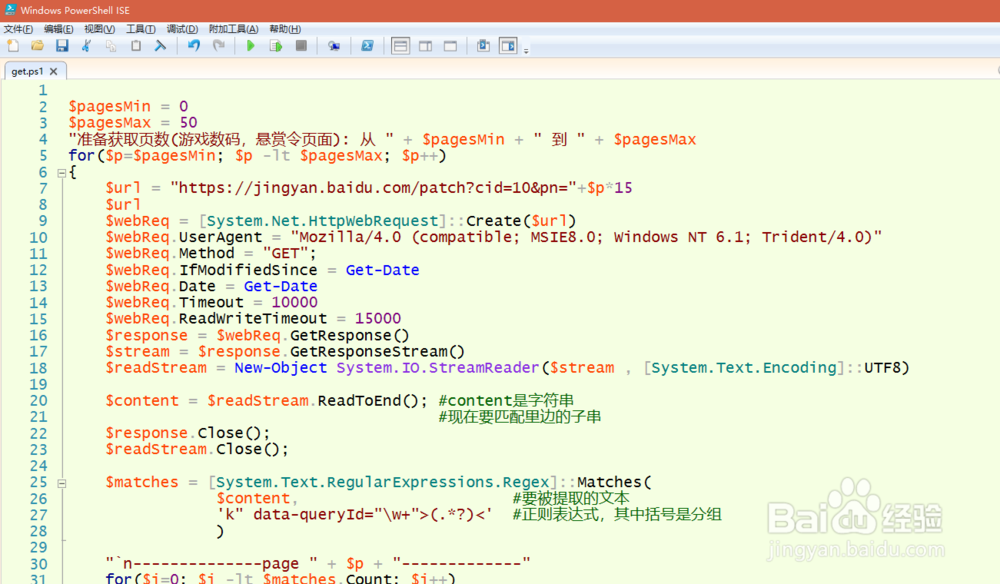
Task: Cut selection using the scissors icon
Action: pos(87,46)
